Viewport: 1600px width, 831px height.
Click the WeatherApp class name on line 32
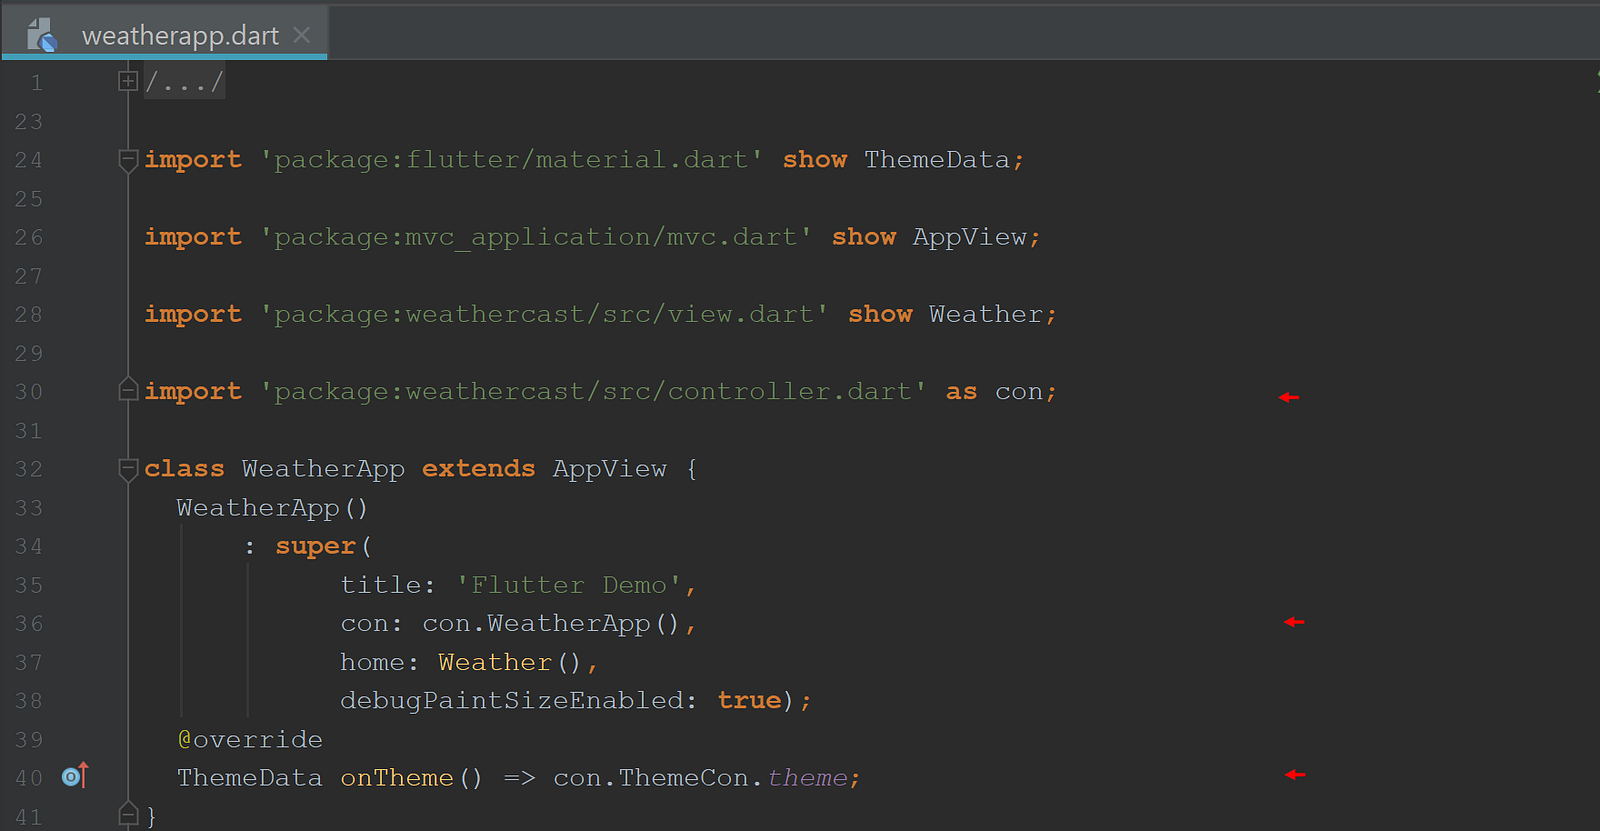(x=323, y=469)
